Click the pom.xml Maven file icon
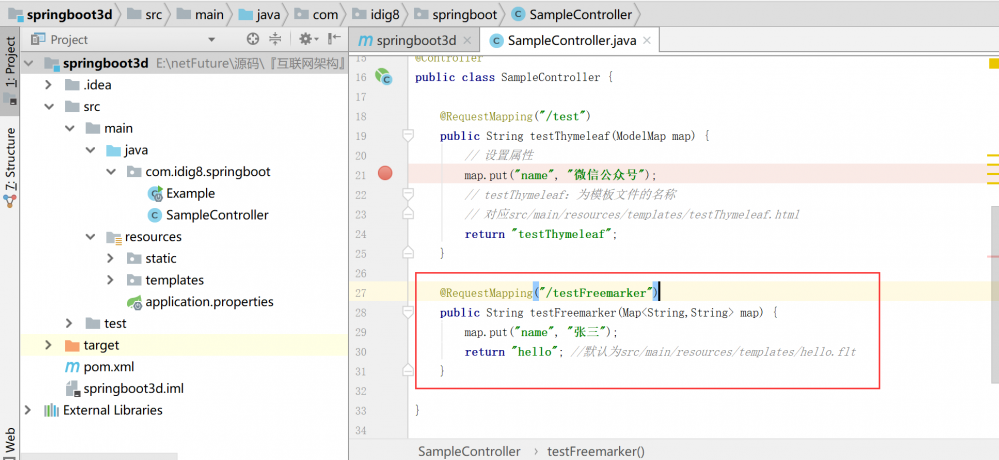 (x=71, y=367)
